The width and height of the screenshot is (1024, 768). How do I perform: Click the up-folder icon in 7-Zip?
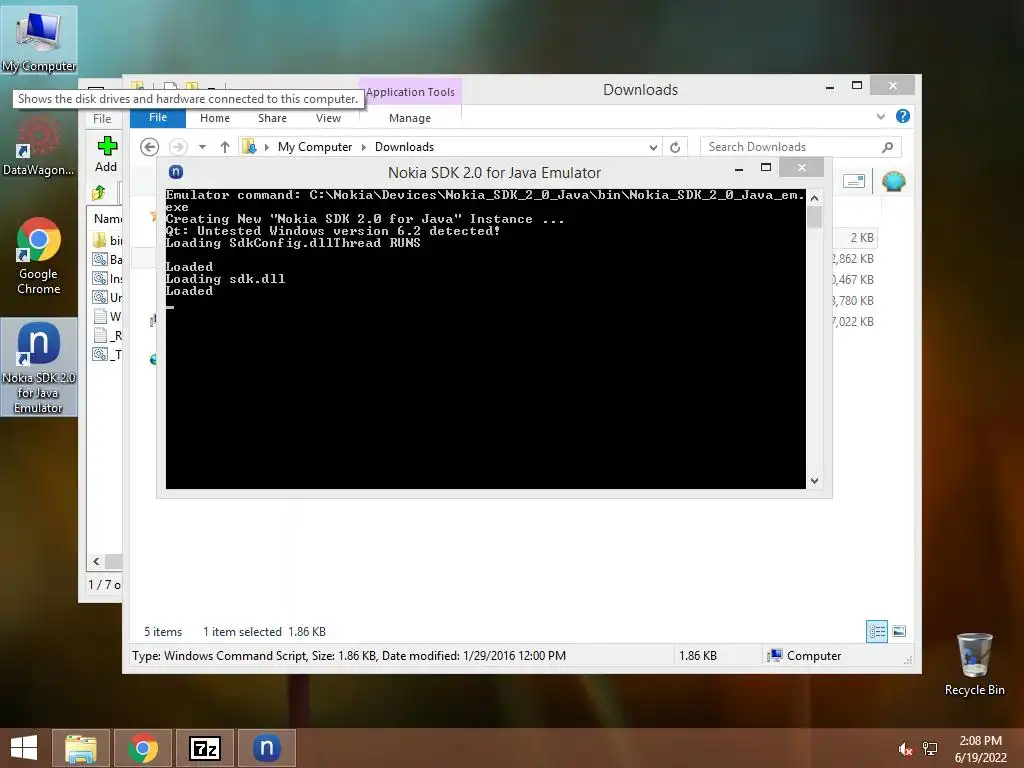99,193
